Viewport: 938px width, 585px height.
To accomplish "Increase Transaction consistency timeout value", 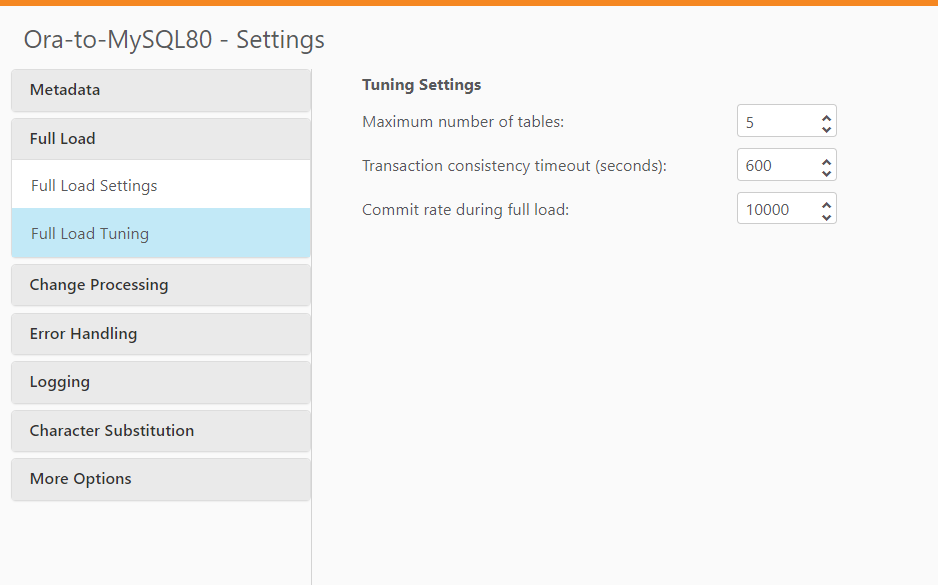I will 826,160.
